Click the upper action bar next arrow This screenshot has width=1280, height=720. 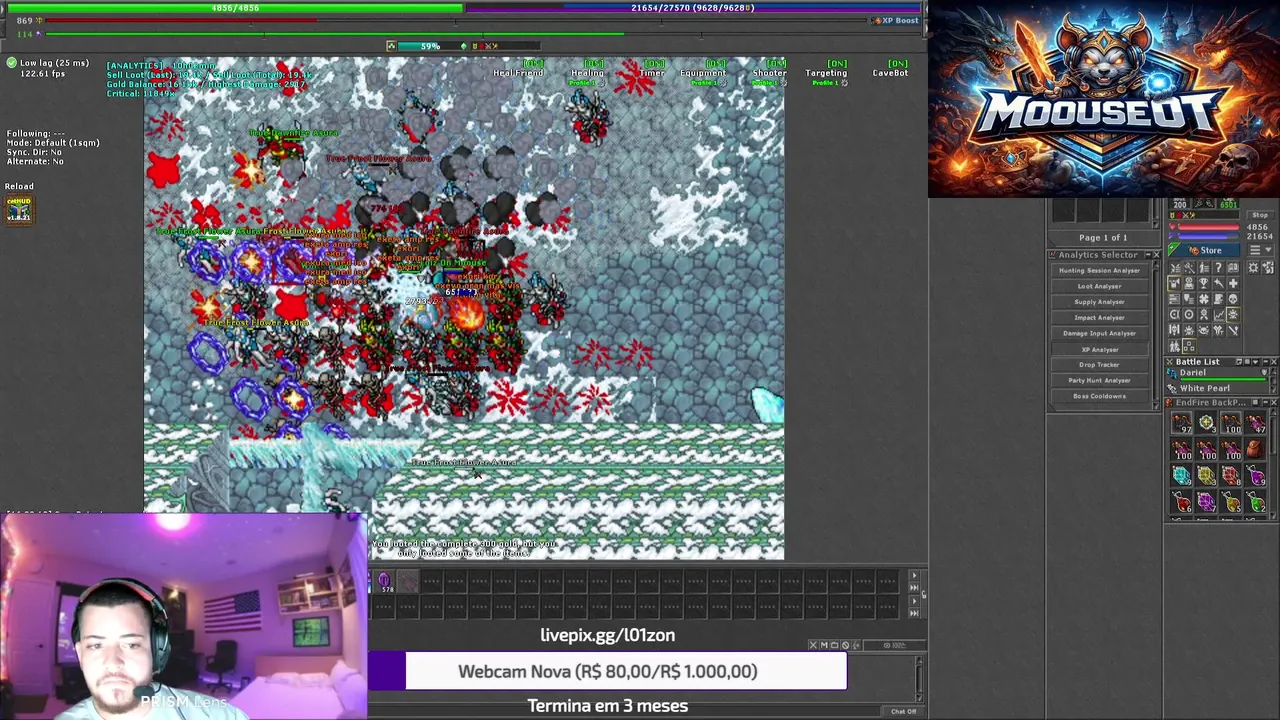click(x=914, y=576)
